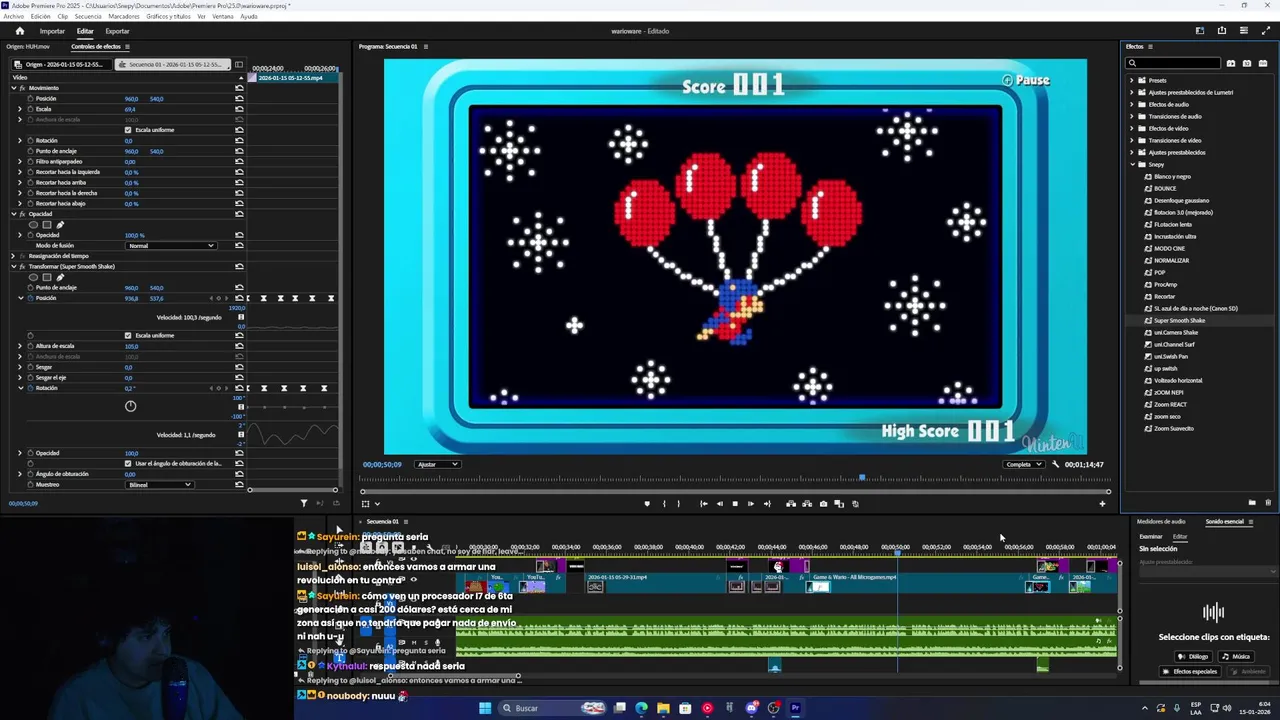Mark In point in the Program monitor
The width and height of the screenshot is (1280, 720).
point(664,504)
